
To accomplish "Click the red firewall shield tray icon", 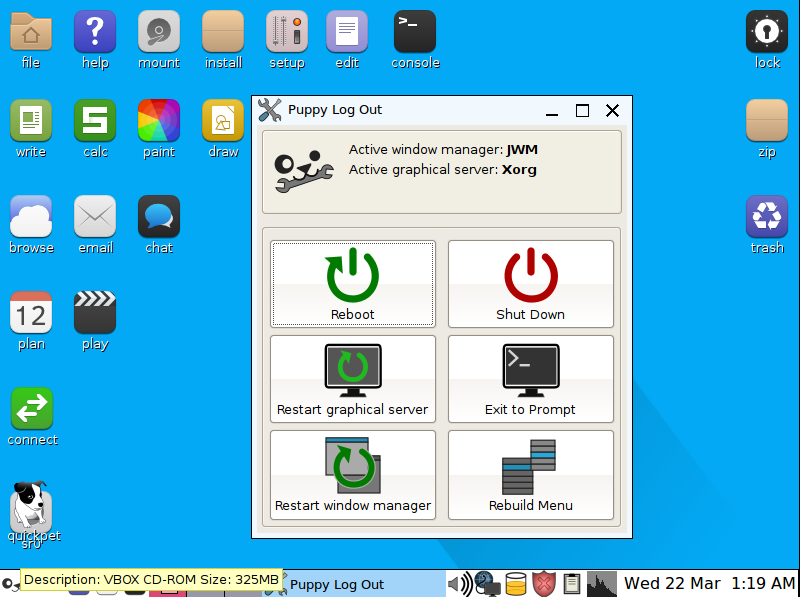I will [544, 584].
